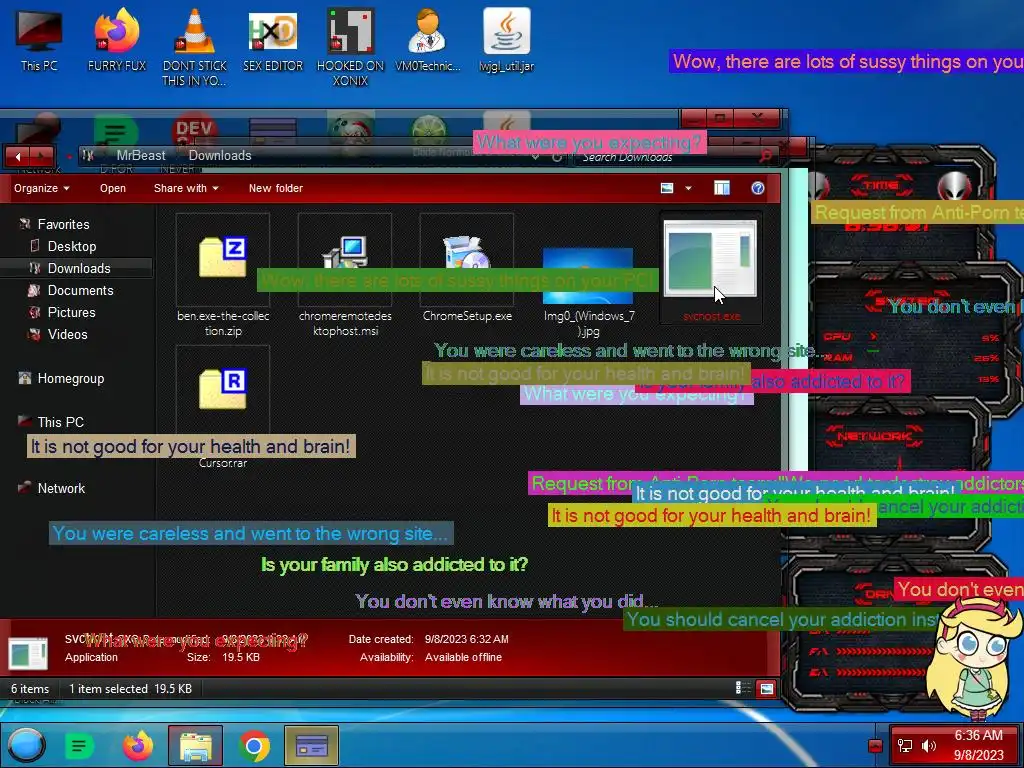Open the green notes app on taskbar
The image size is (1024, 768).
click(79, 745)
